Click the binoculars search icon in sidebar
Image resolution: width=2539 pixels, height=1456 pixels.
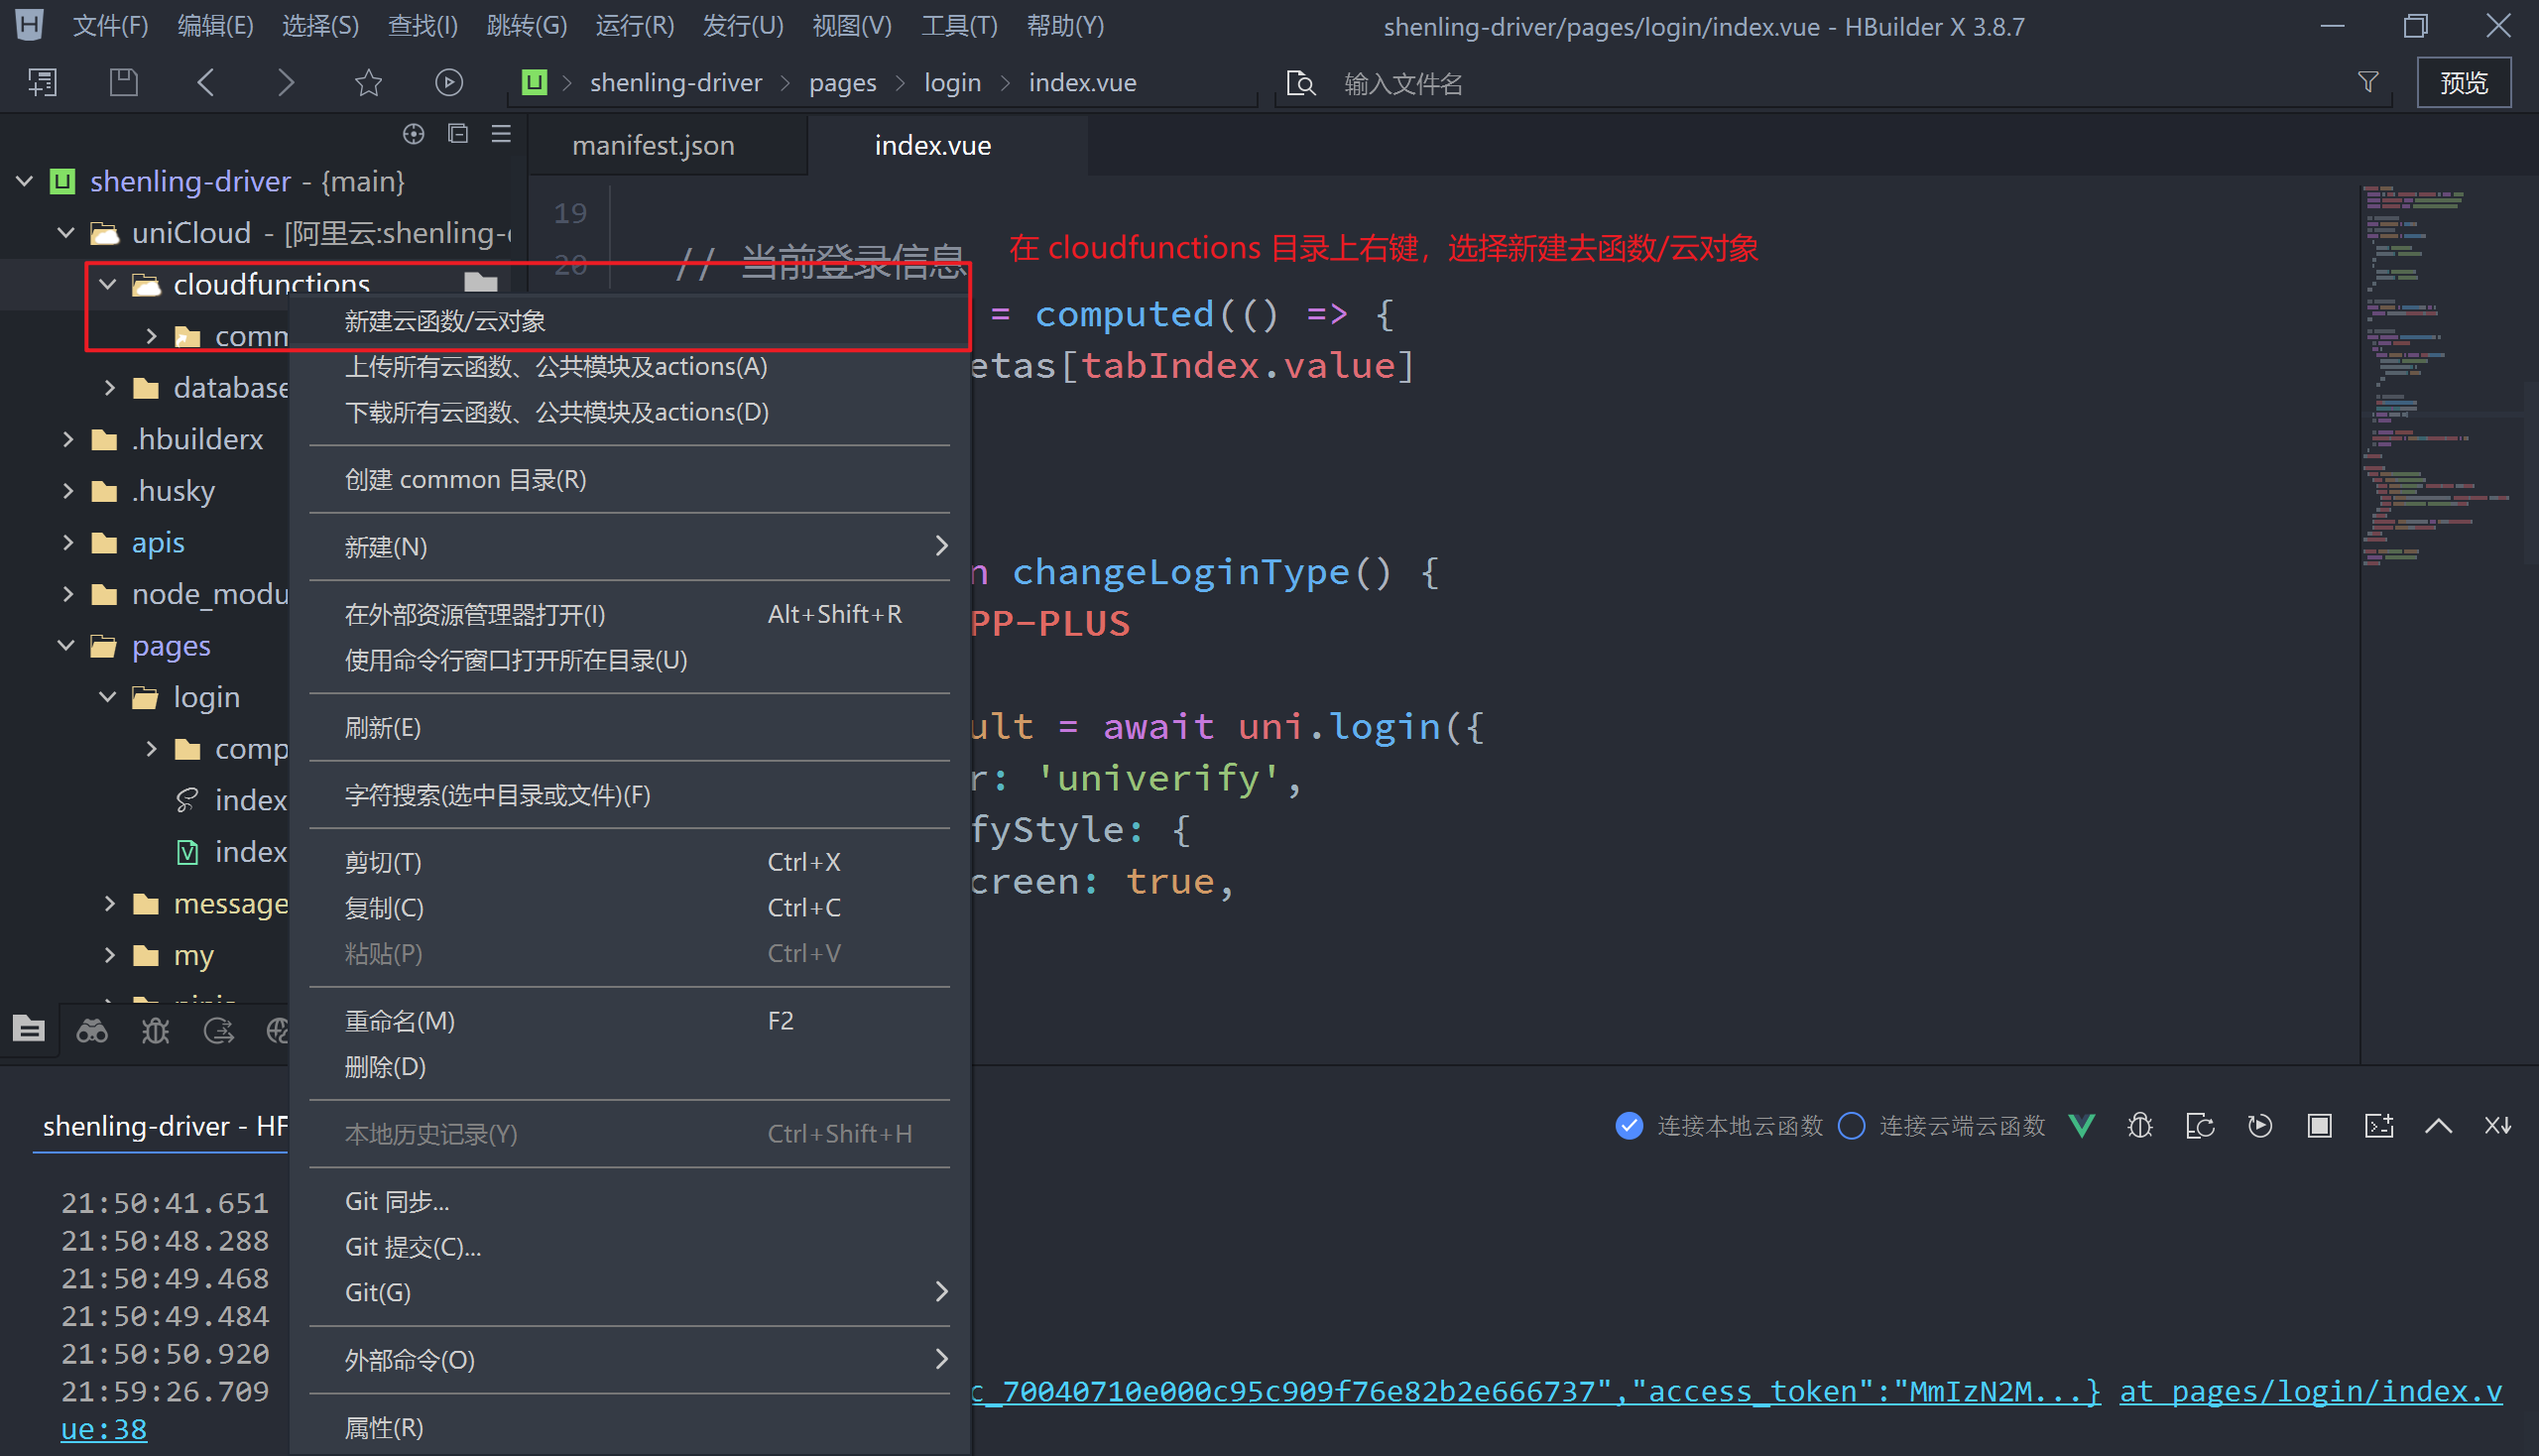pos(92,1030)
